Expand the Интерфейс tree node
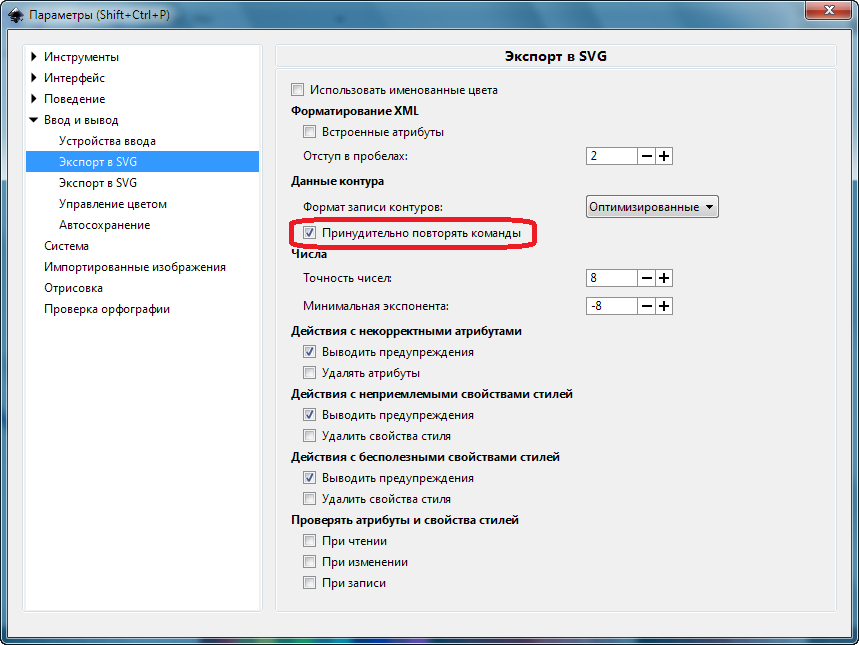The image size is (859, 645). pos(34,78)
